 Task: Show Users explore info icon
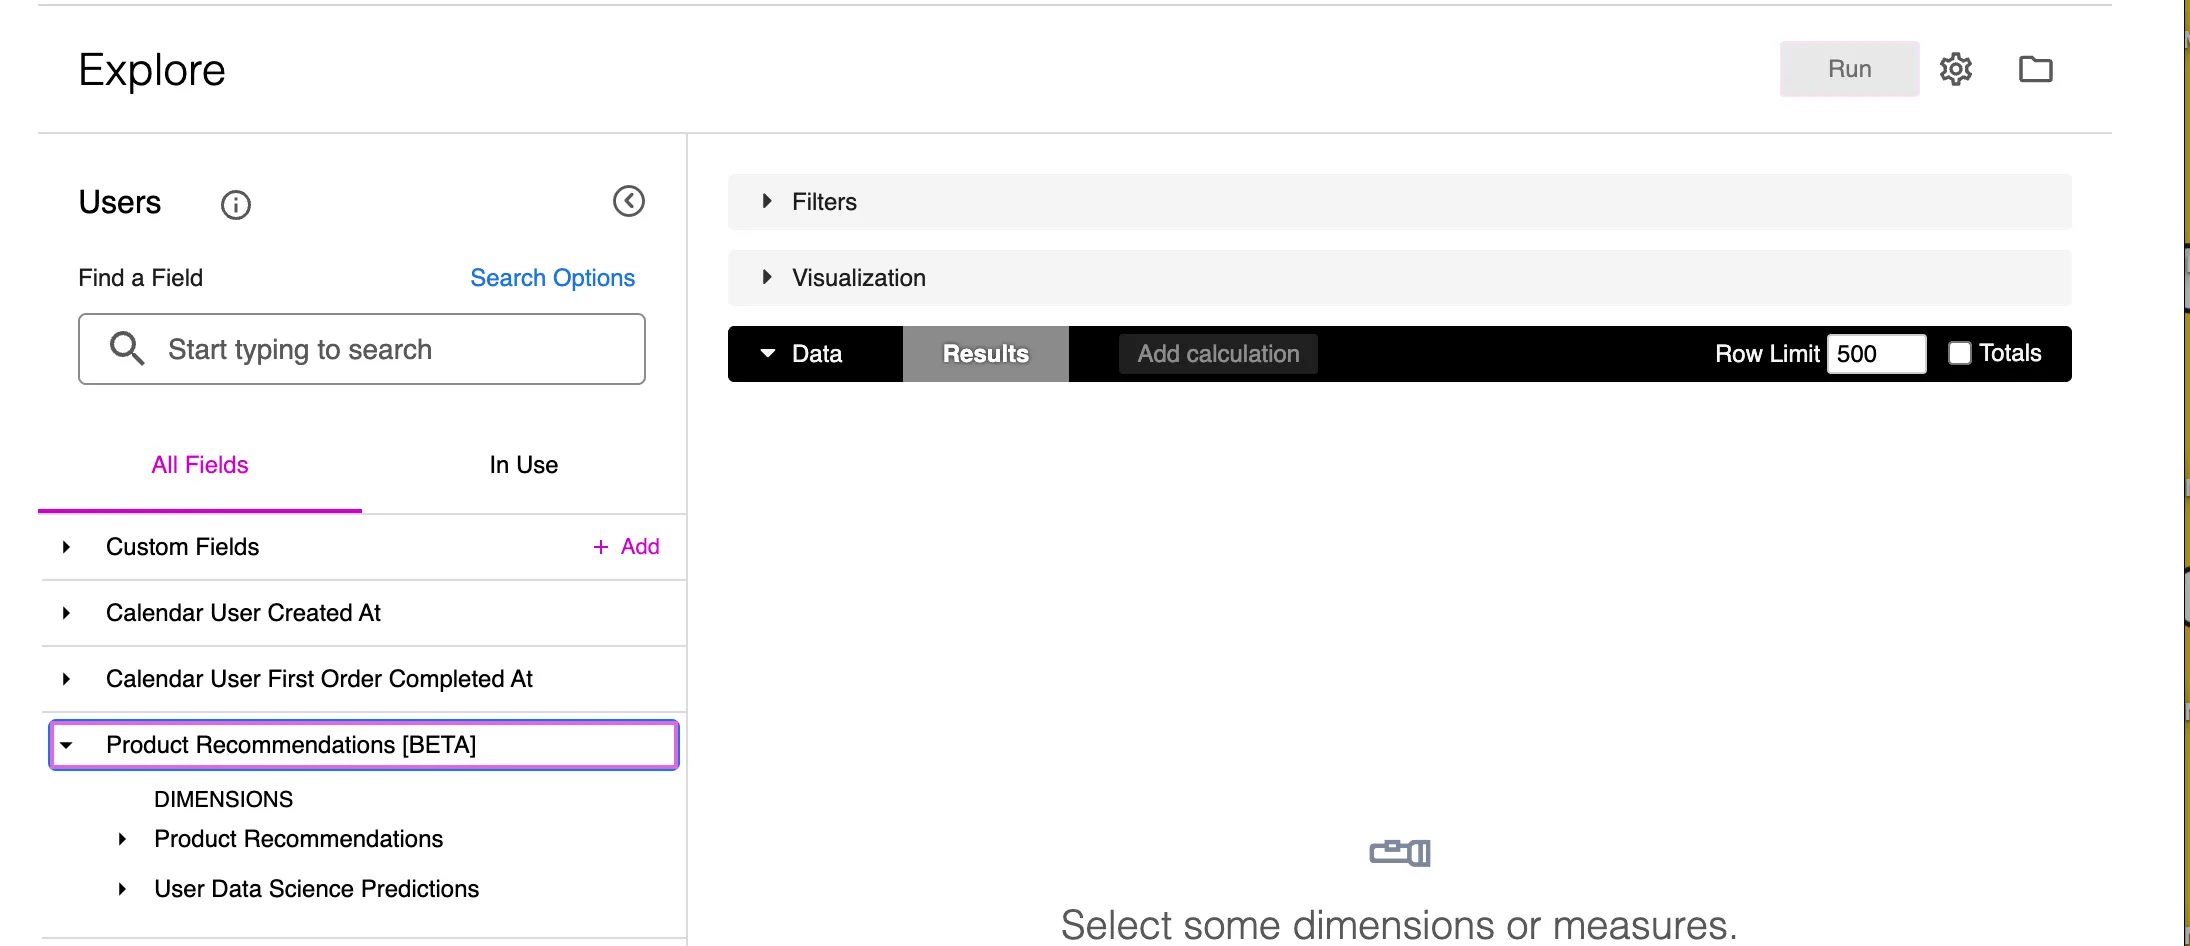(x=236, y=205)
